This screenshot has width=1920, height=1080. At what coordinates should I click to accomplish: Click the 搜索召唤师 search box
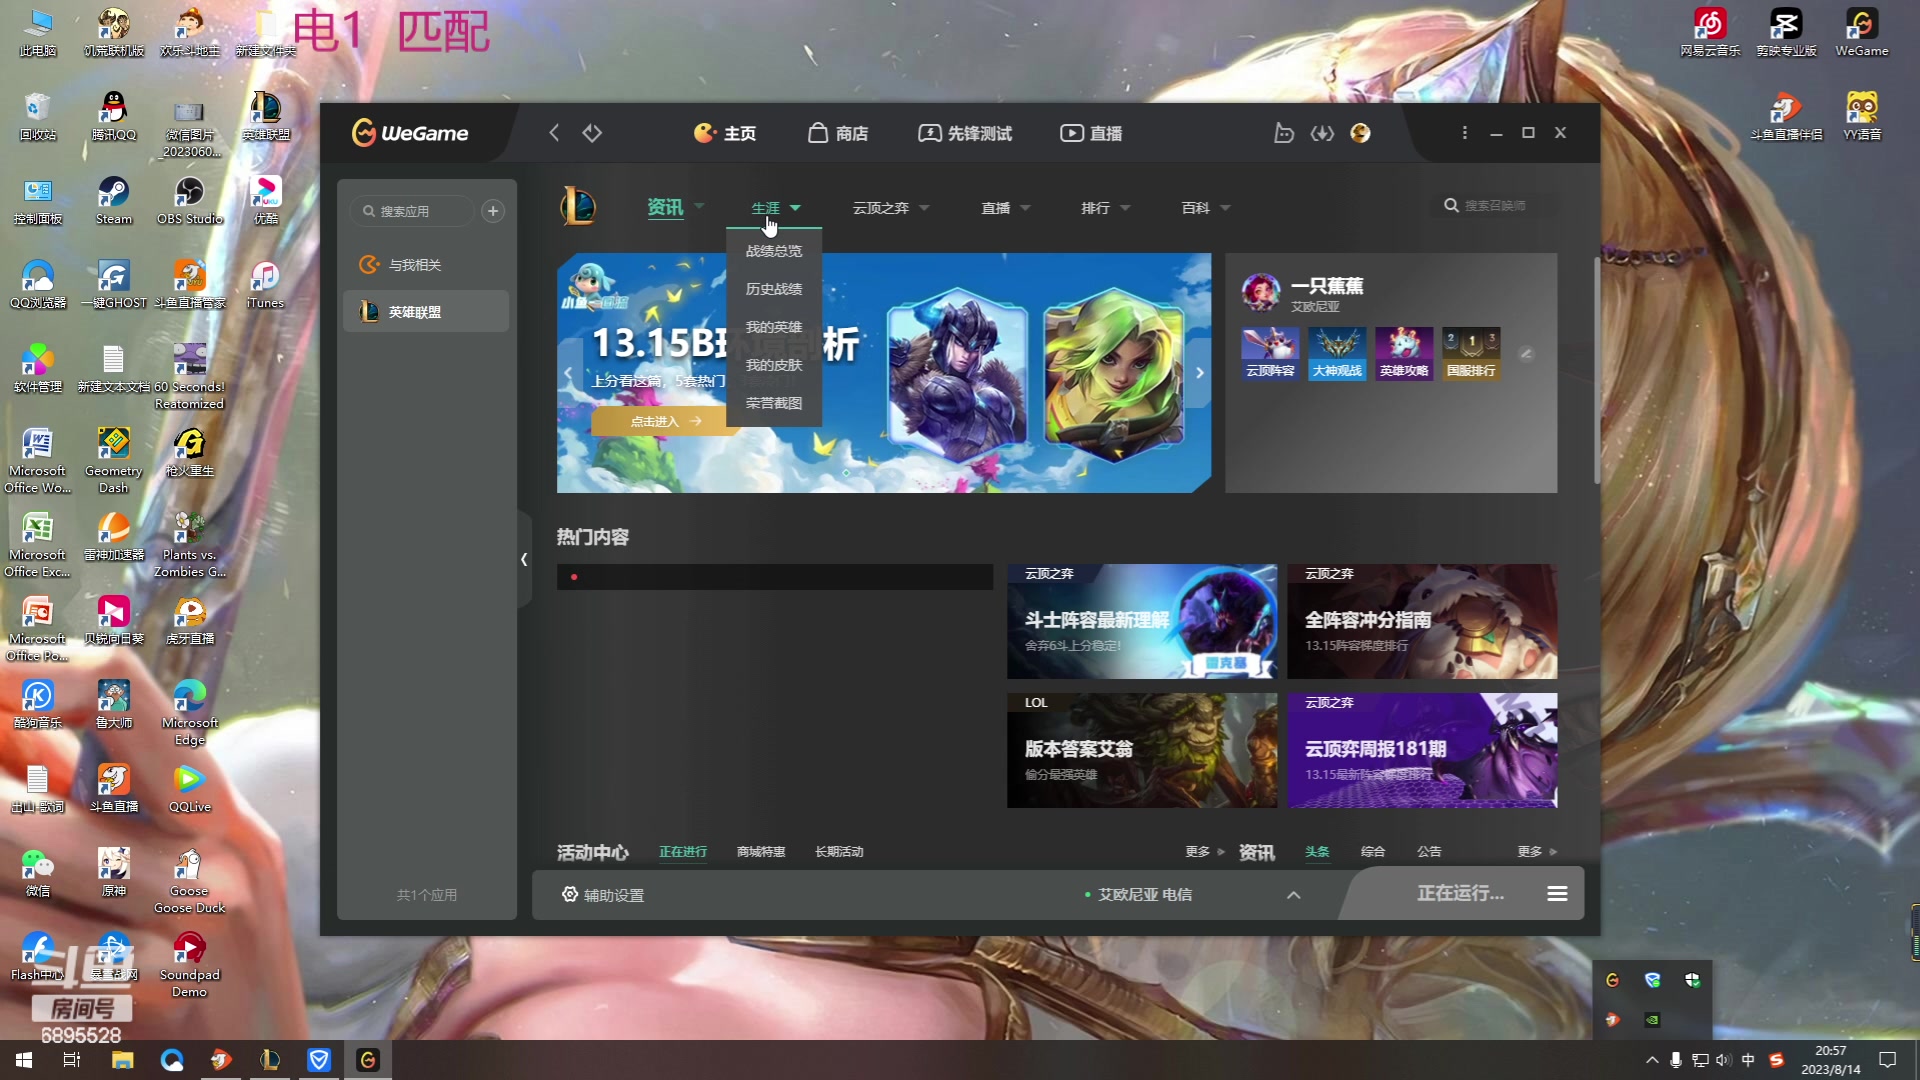(1495, 205)
